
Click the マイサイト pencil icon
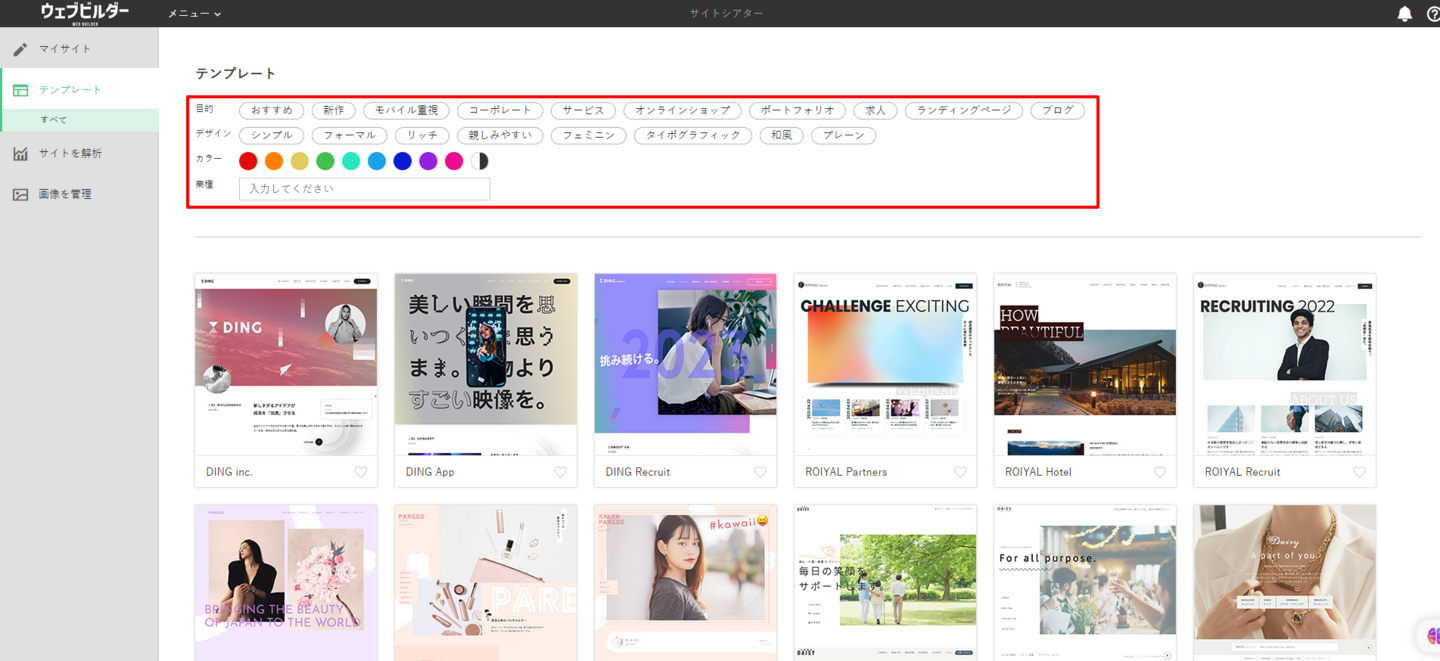coord(20,49)
